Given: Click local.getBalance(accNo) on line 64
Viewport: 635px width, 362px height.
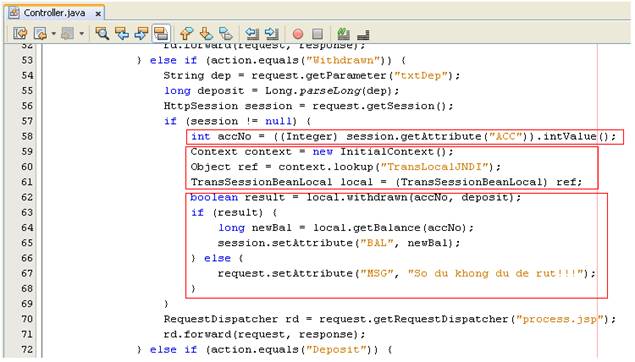Looking at the screenshot, I should [x=390, y=228].
